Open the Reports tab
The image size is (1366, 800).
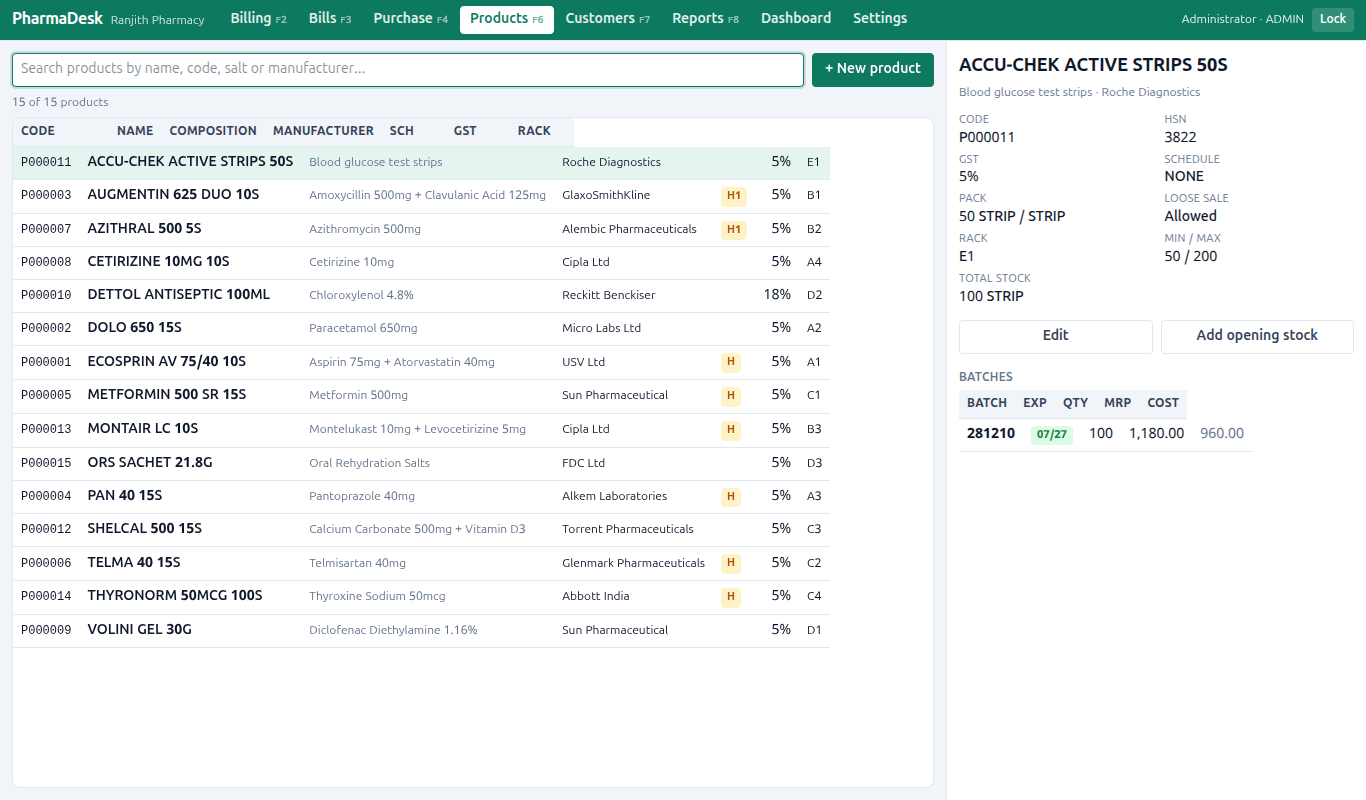point(706,19)
